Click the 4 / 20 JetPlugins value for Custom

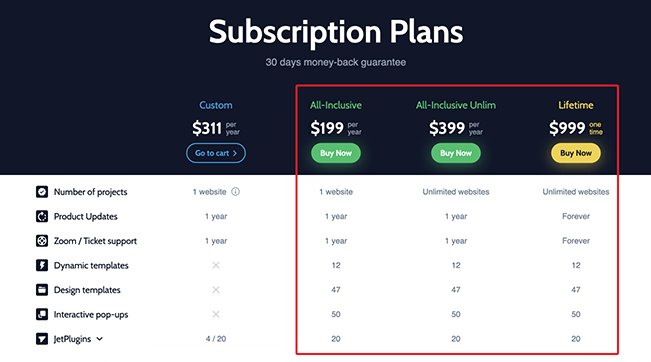coord(216,339)
